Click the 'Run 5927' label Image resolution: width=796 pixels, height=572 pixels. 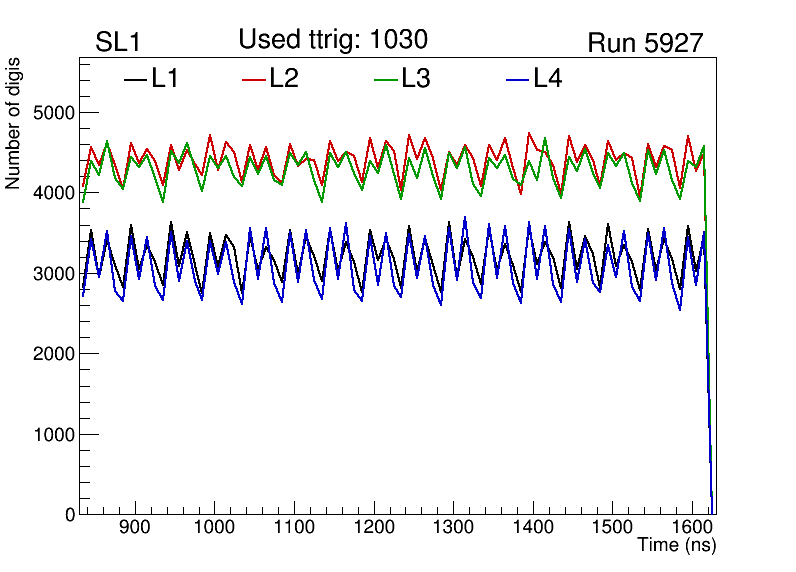(x=645, y=43)
